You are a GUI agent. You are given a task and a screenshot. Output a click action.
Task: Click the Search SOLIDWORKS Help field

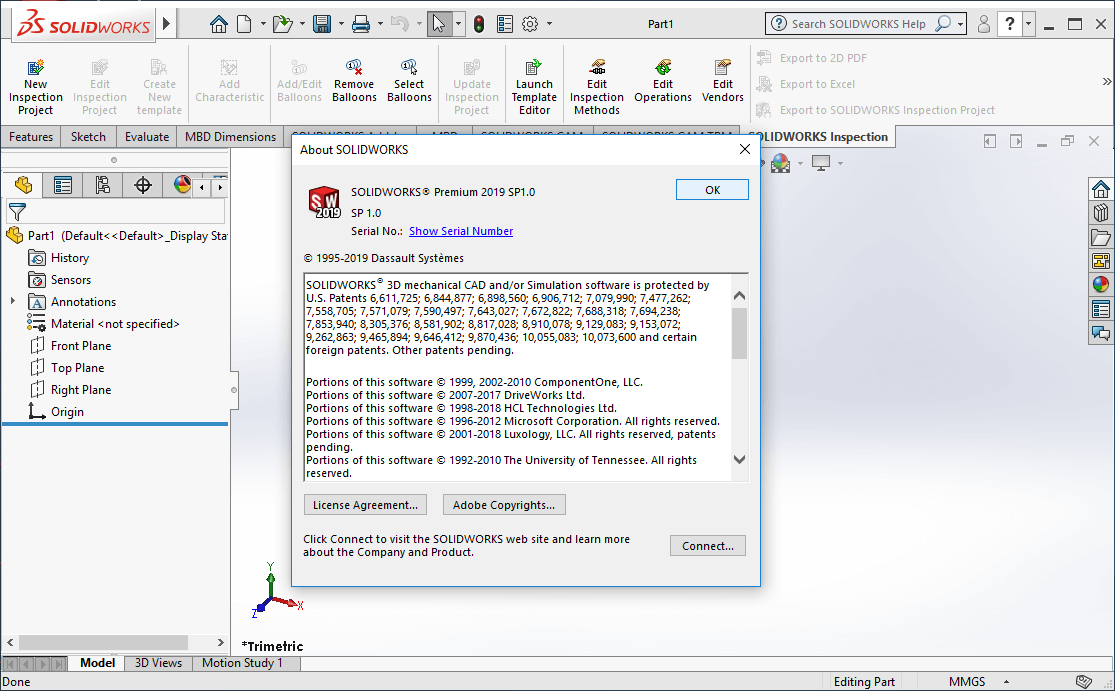[861, 24]
